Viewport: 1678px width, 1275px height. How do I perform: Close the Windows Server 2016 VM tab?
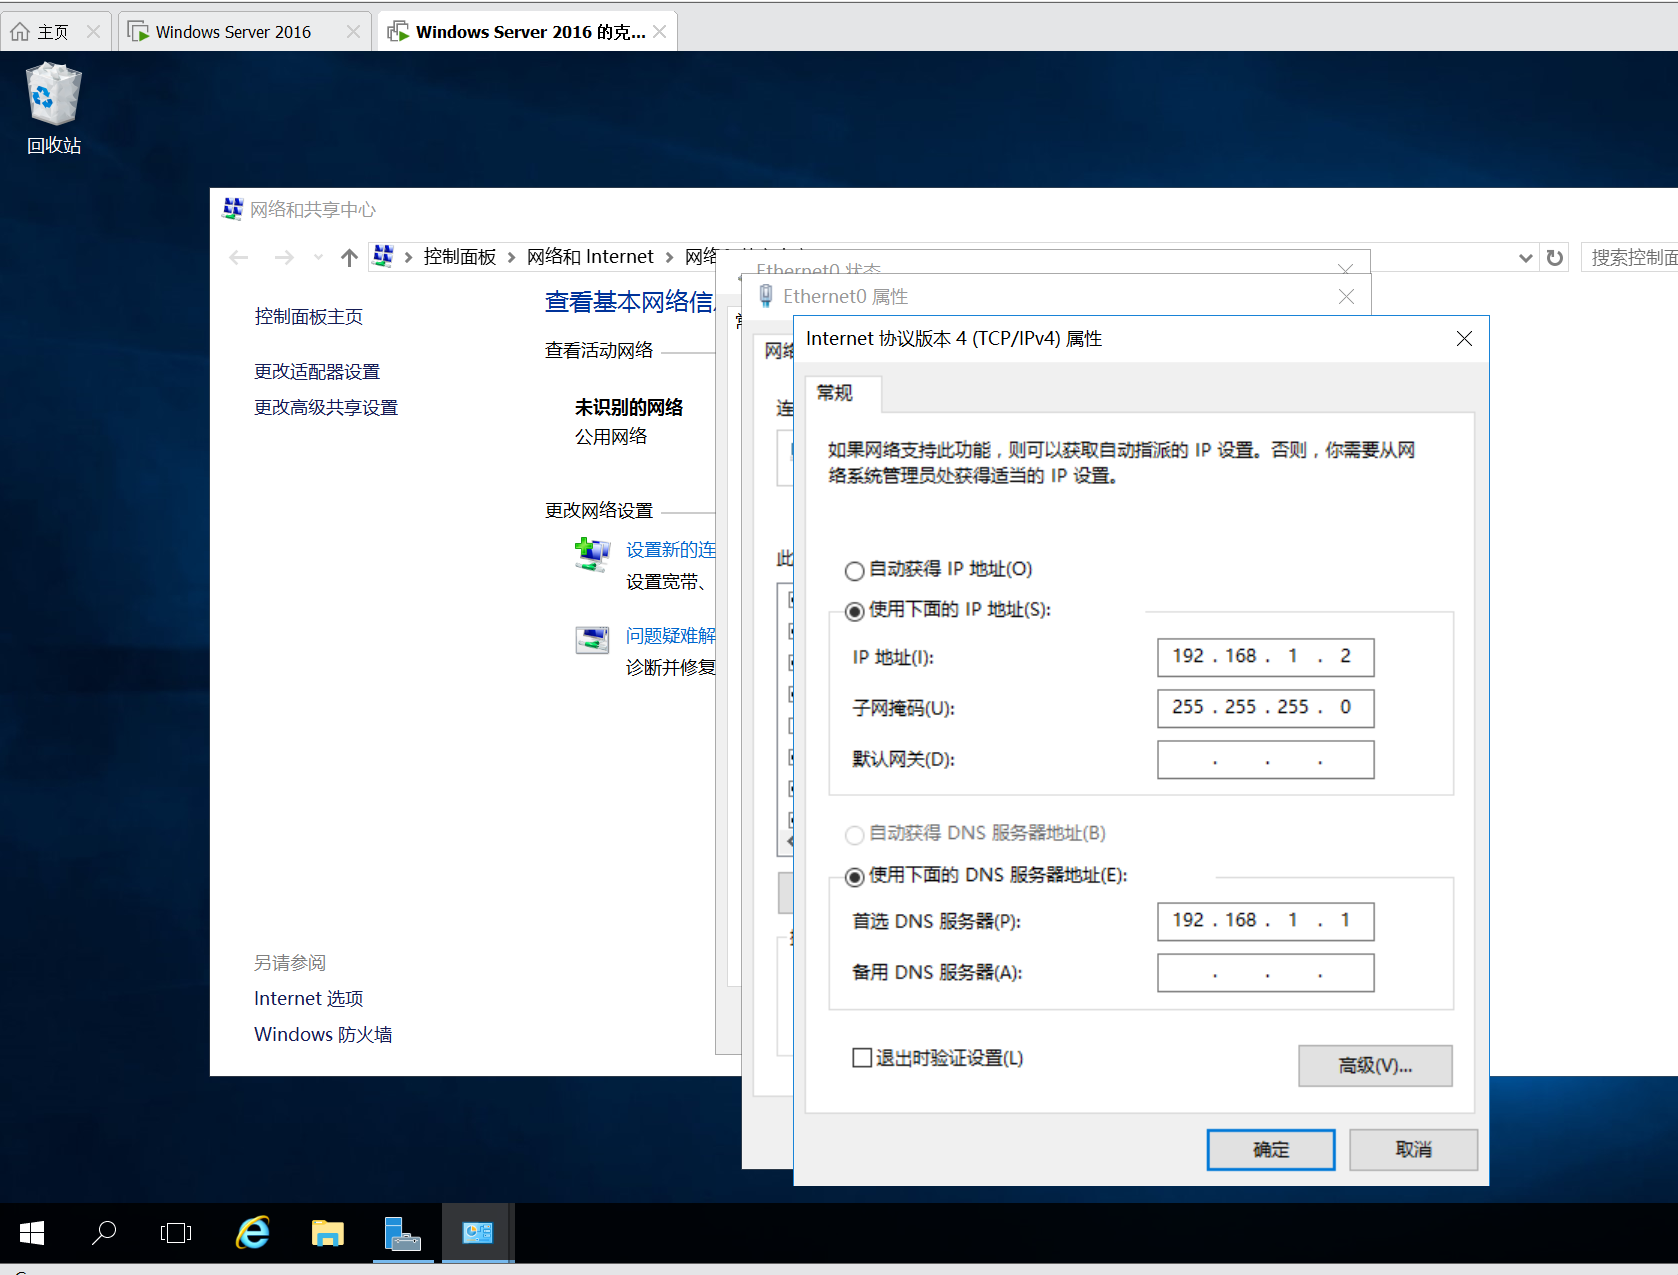(x=353, y=32)
